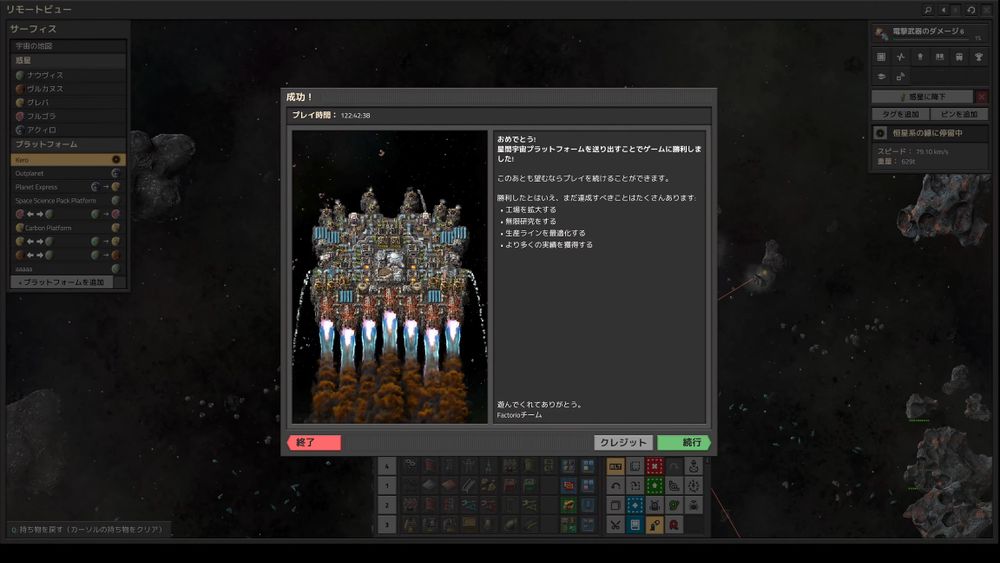Click the victory platform screenshot image
Screen dimensions: 1000x563
[x=390, y=277]
